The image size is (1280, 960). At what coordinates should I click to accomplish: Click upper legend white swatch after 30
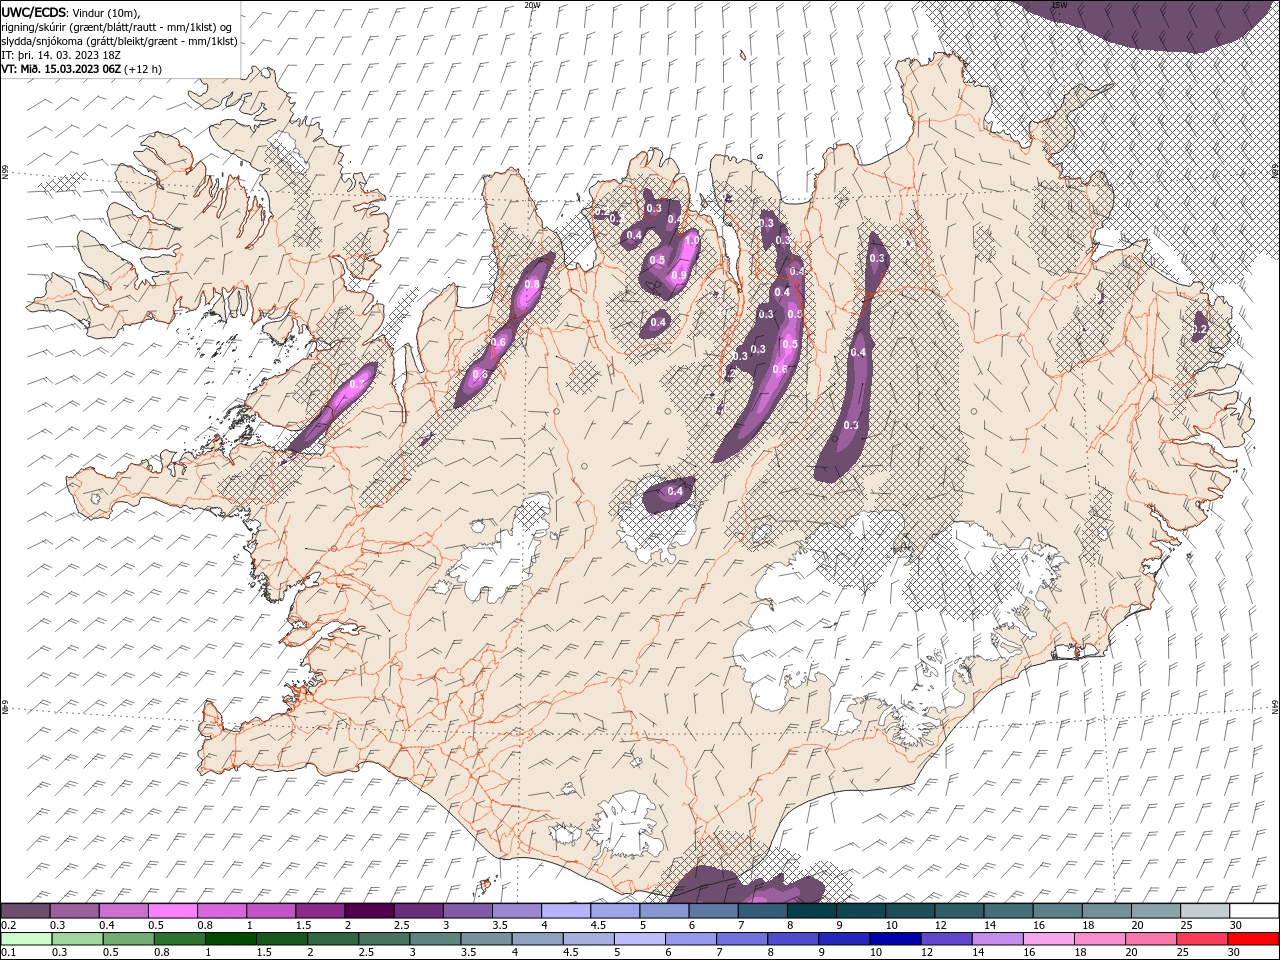click(x=1254, y=911)
